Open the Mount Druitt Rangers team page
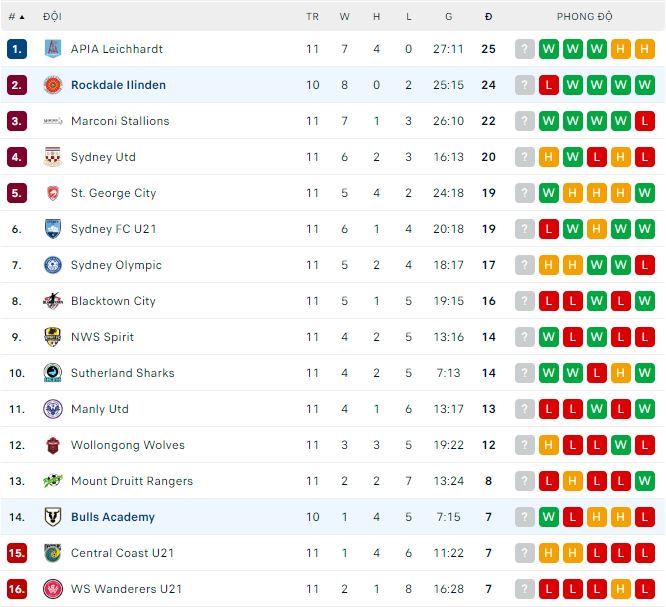Screen dimensions: 666x607 pyautogui.click(x=131, y=481)
